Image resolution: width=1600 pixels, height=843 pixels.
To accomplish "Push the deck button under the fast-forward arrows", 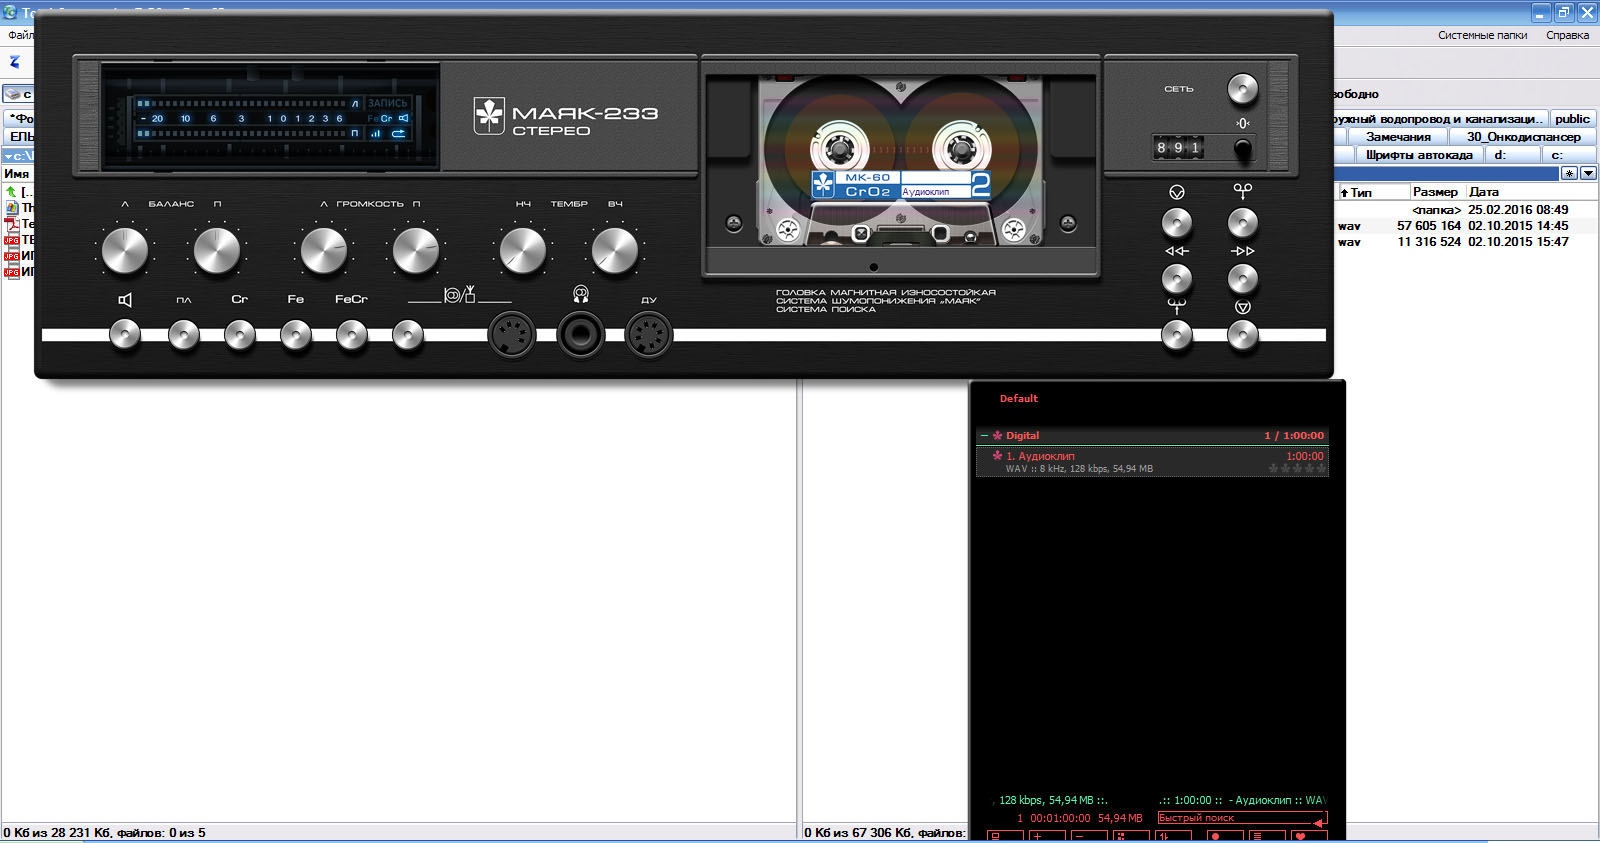I will tap(1242, 278).
